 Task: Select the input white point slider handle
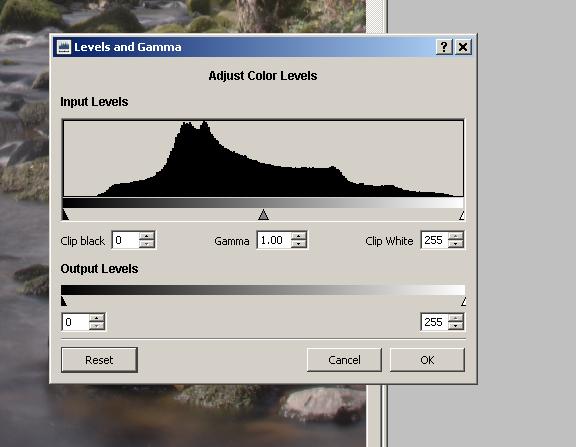point(462,215)
